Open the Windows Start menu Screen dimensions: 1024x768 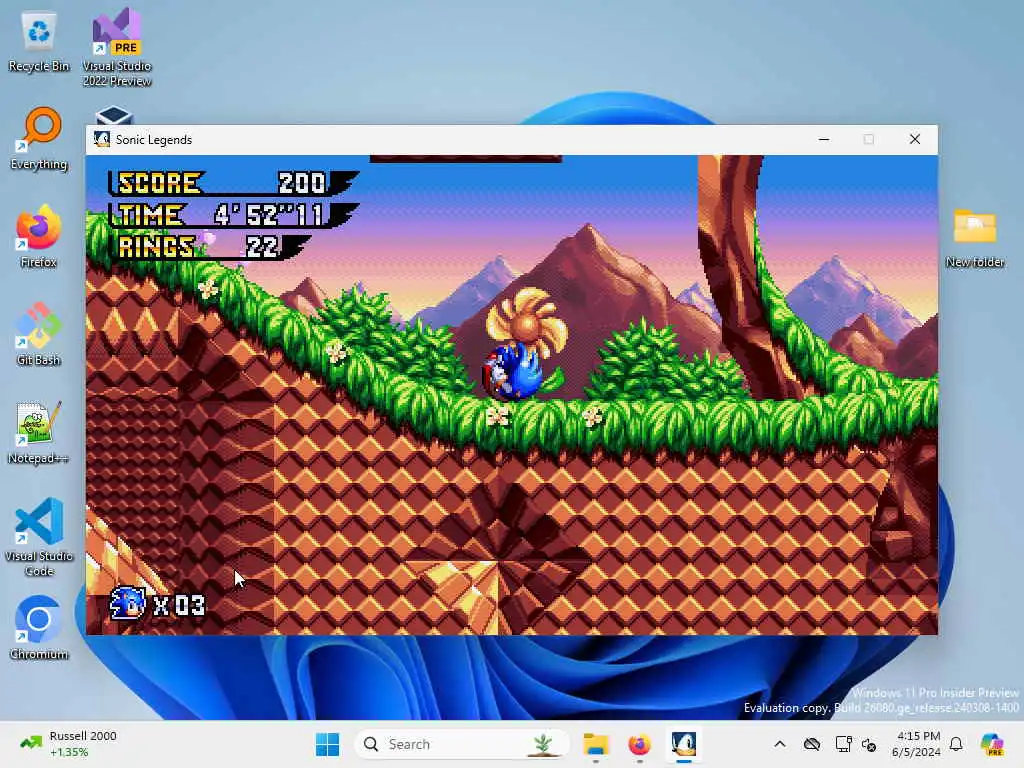(x=327, y=744)
